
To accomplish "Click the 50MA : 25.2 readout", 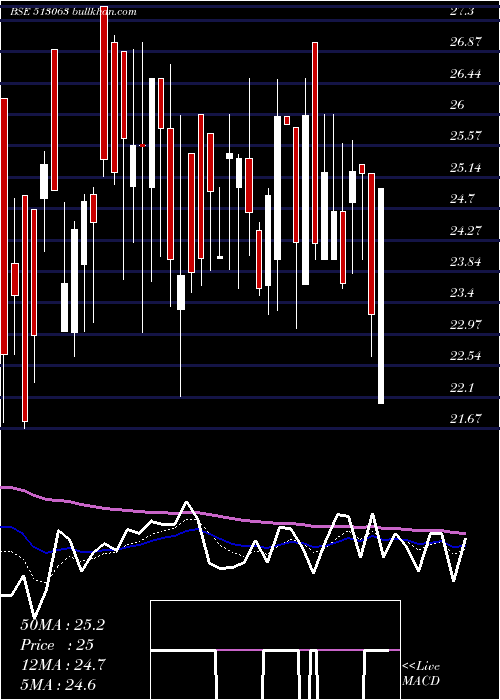I will point(62,625).
